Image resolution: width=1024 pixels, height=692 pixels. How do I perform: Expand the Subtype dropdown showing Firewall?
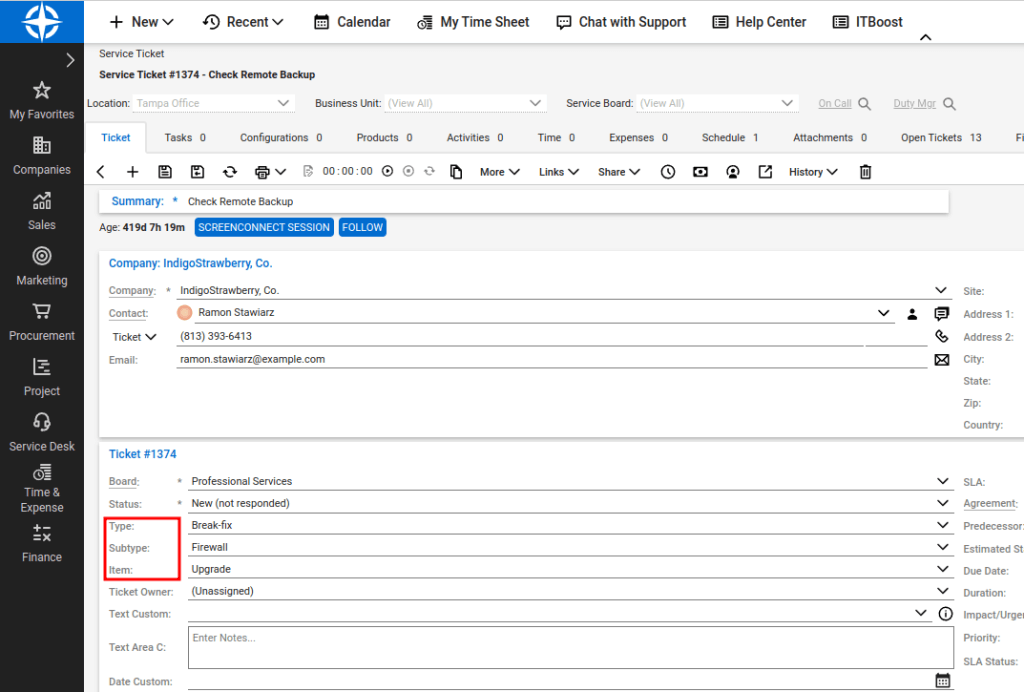click(940, 547)
